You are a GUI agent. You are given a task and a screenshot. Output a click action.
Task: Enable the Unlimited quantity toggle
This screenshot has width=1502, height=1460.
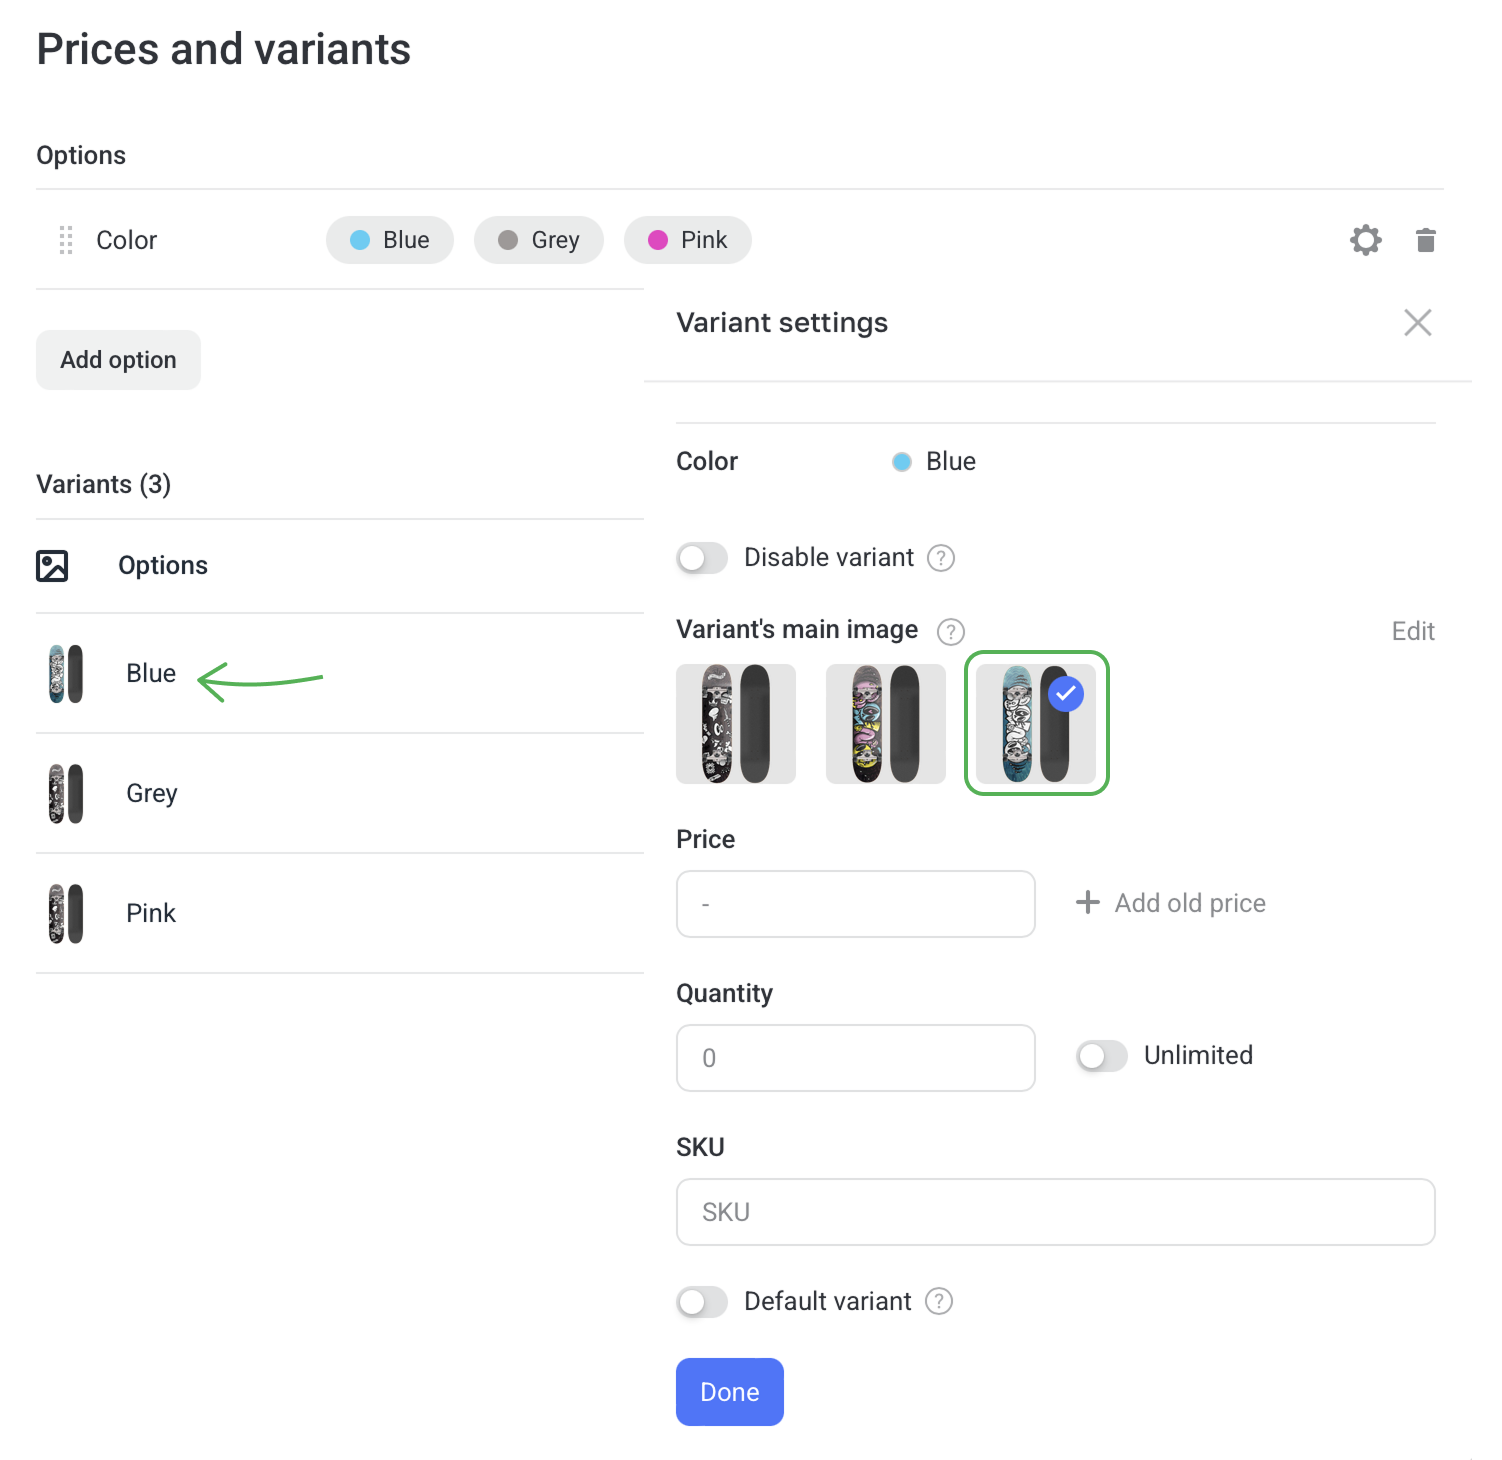(x=1102, y=1056)
